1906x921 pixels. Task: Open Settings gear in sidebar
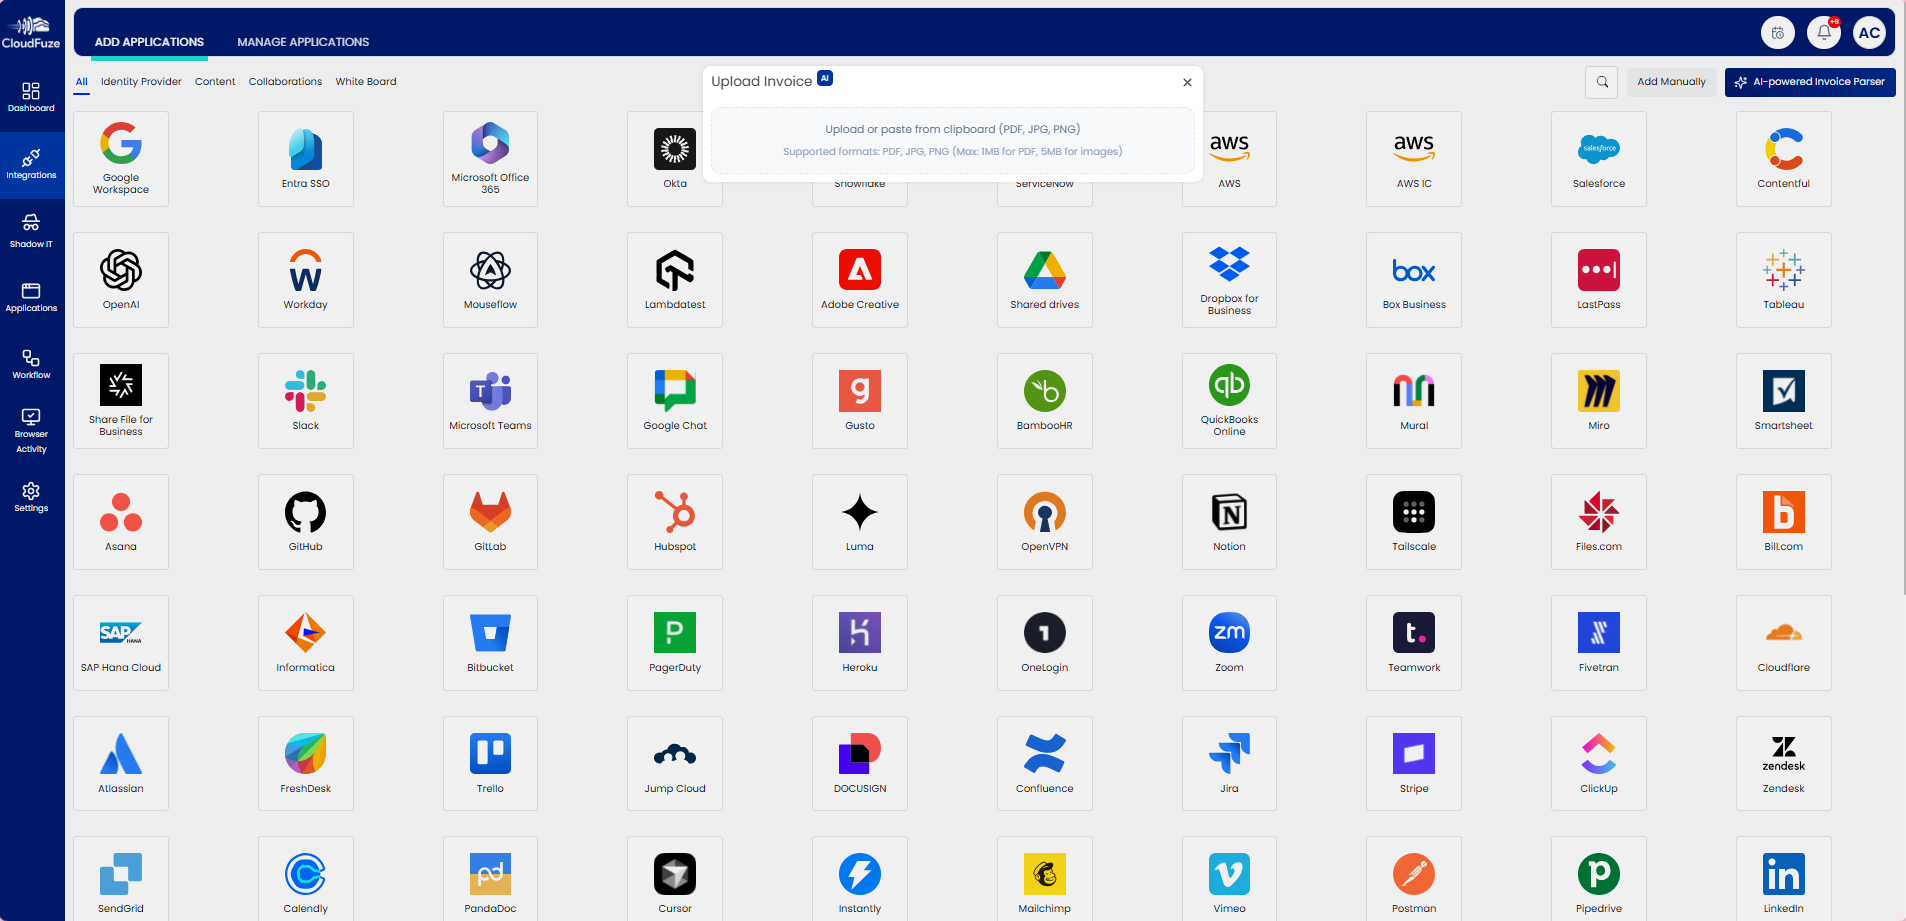pos(31,497)
